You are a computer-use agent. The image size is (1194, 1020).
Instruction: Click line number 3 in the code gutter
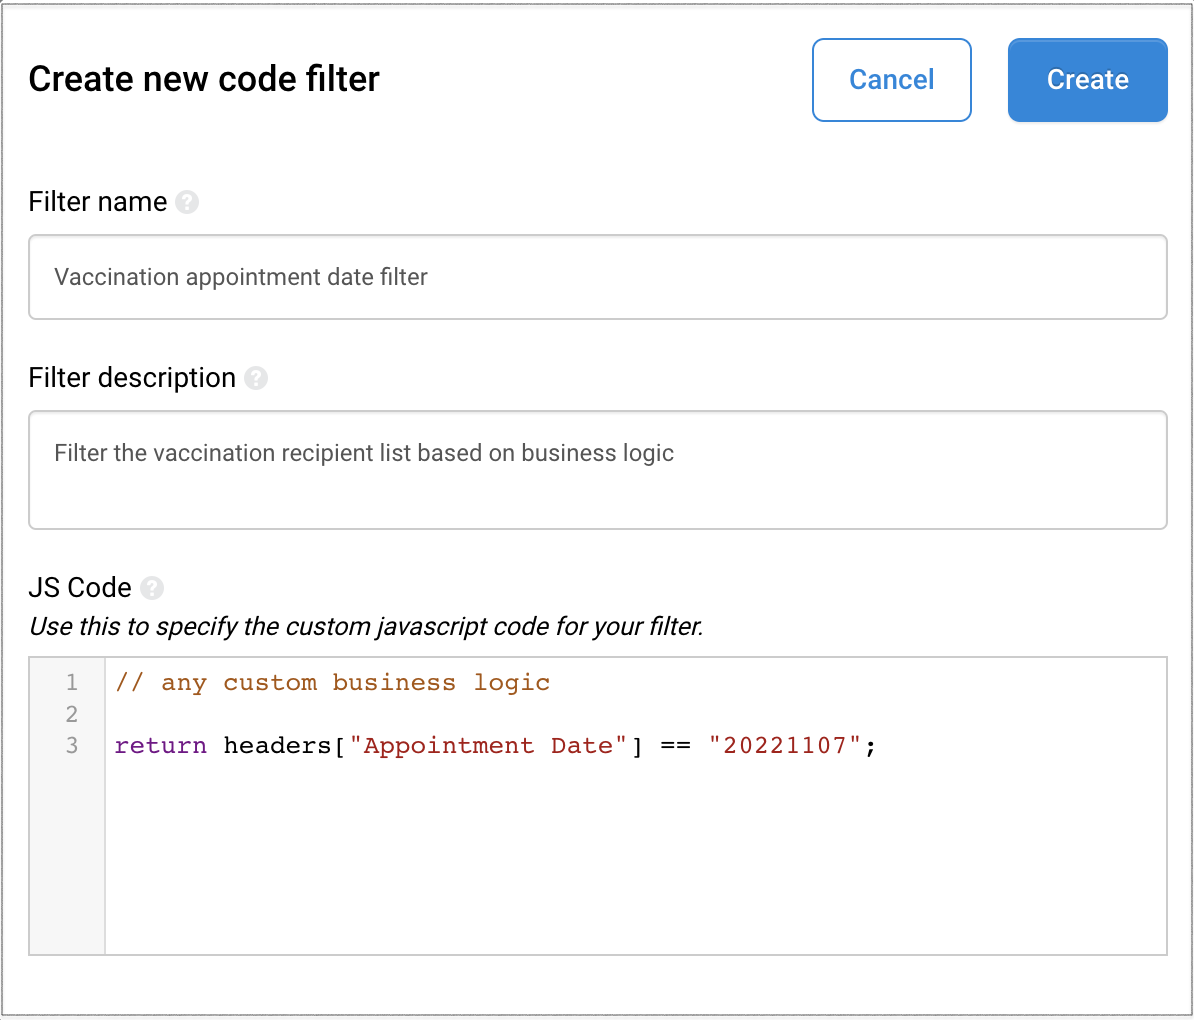pos(71,745)
